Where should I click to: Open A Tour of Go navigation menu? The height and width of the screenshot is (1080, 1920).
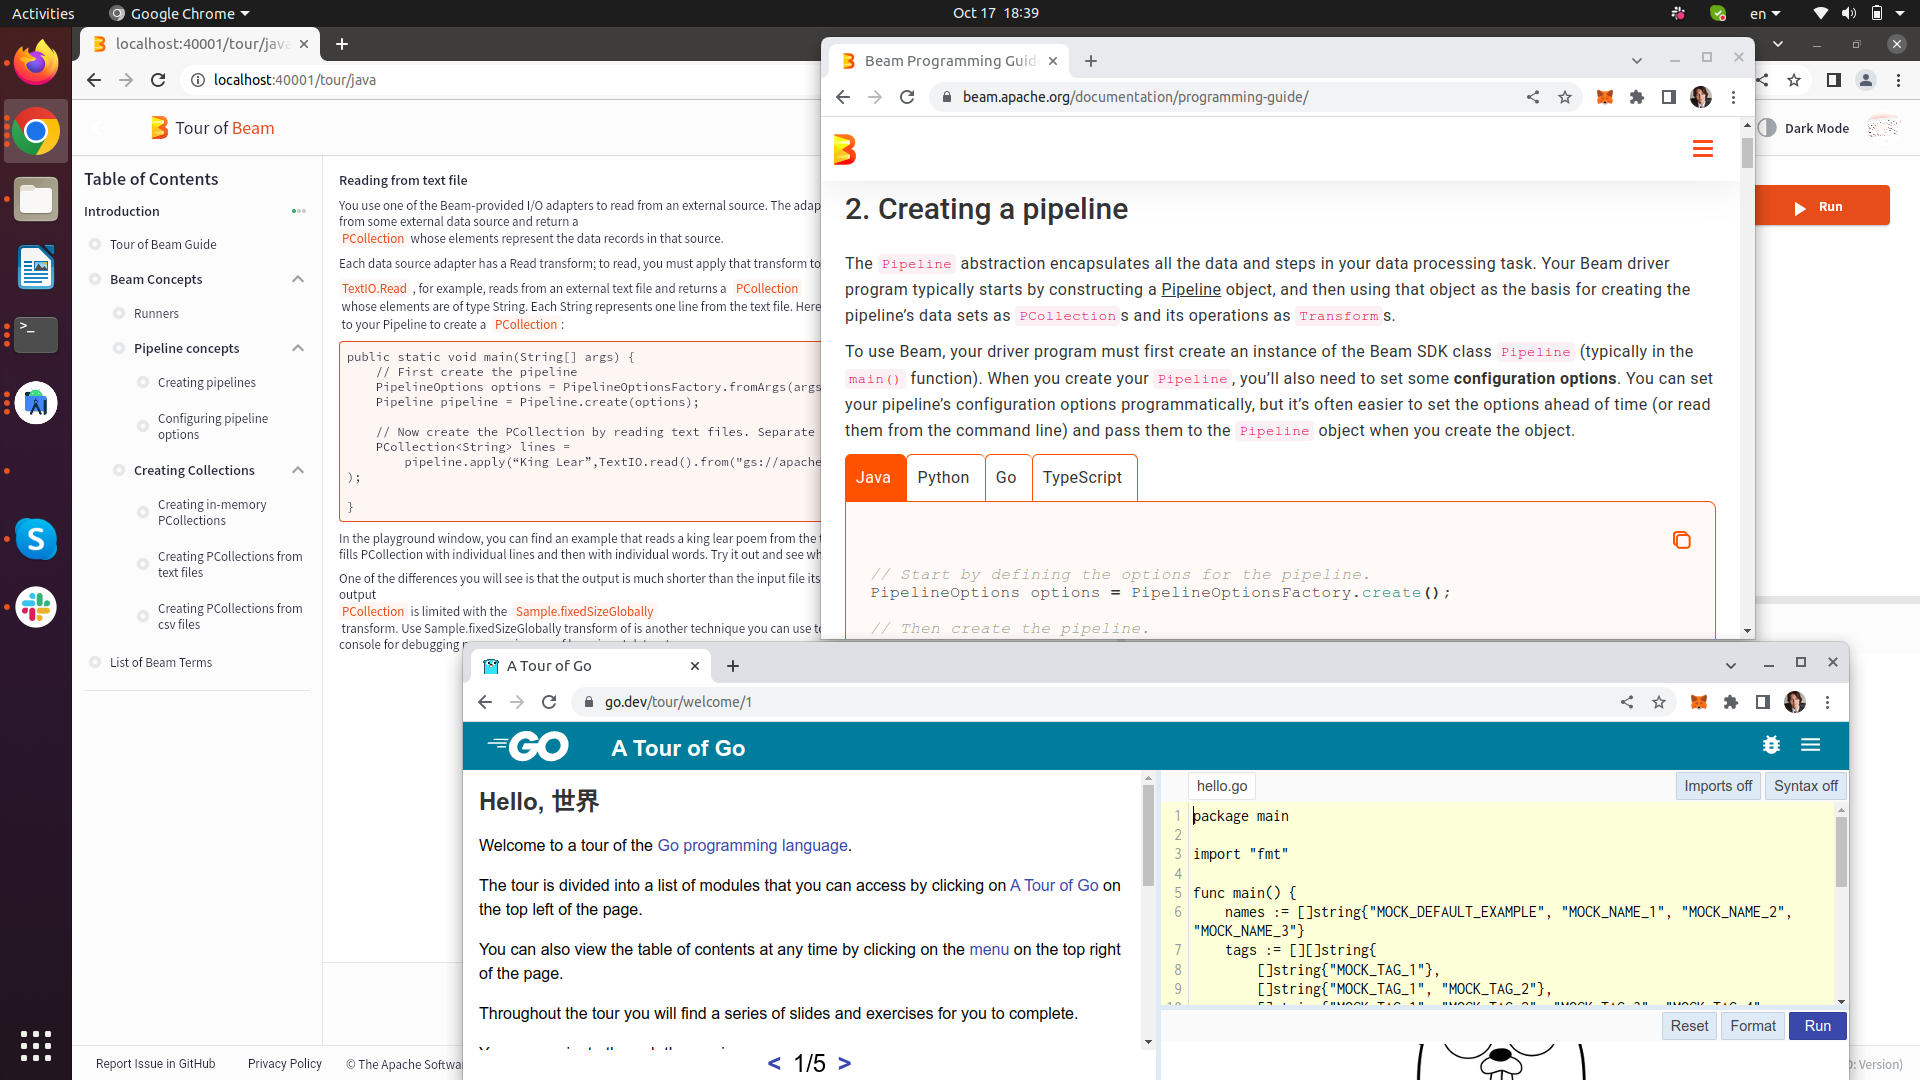click(x=1811, y=746)
